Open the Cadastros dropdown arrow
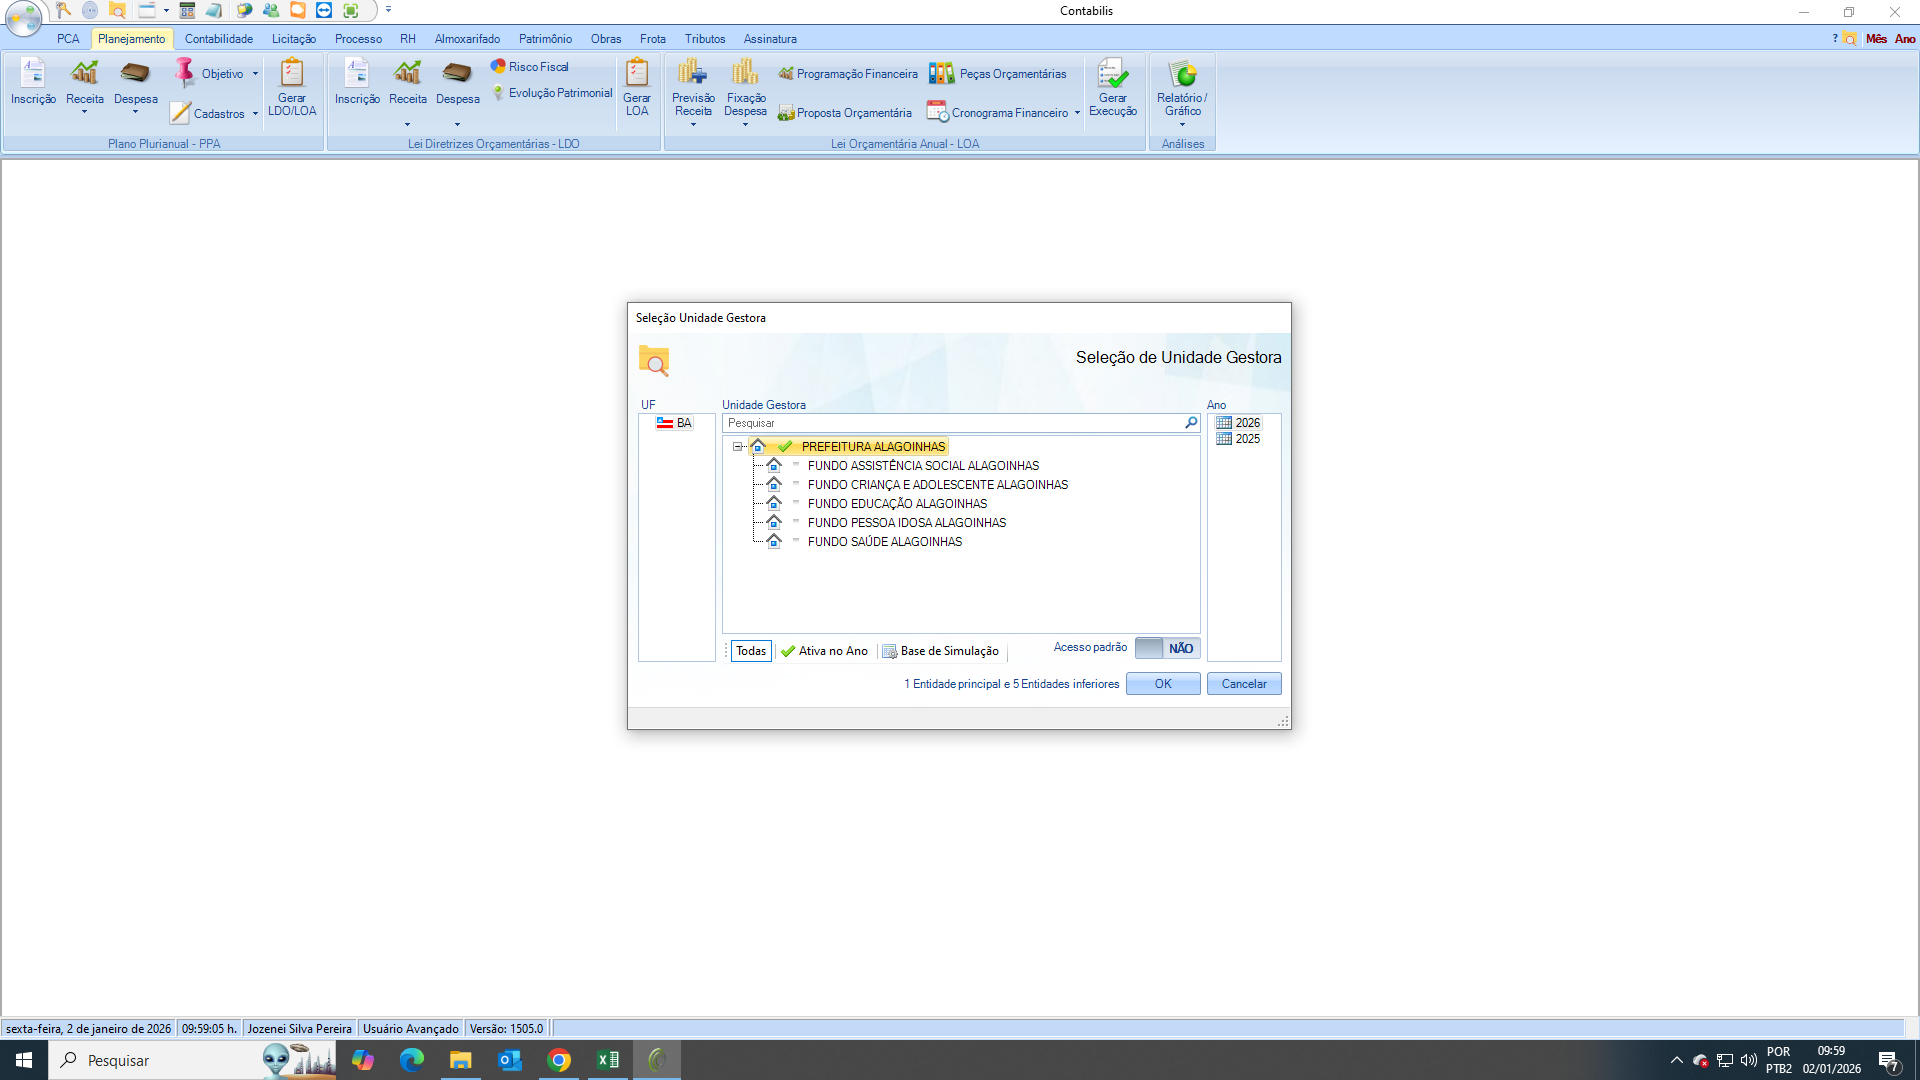 point(256,114)
